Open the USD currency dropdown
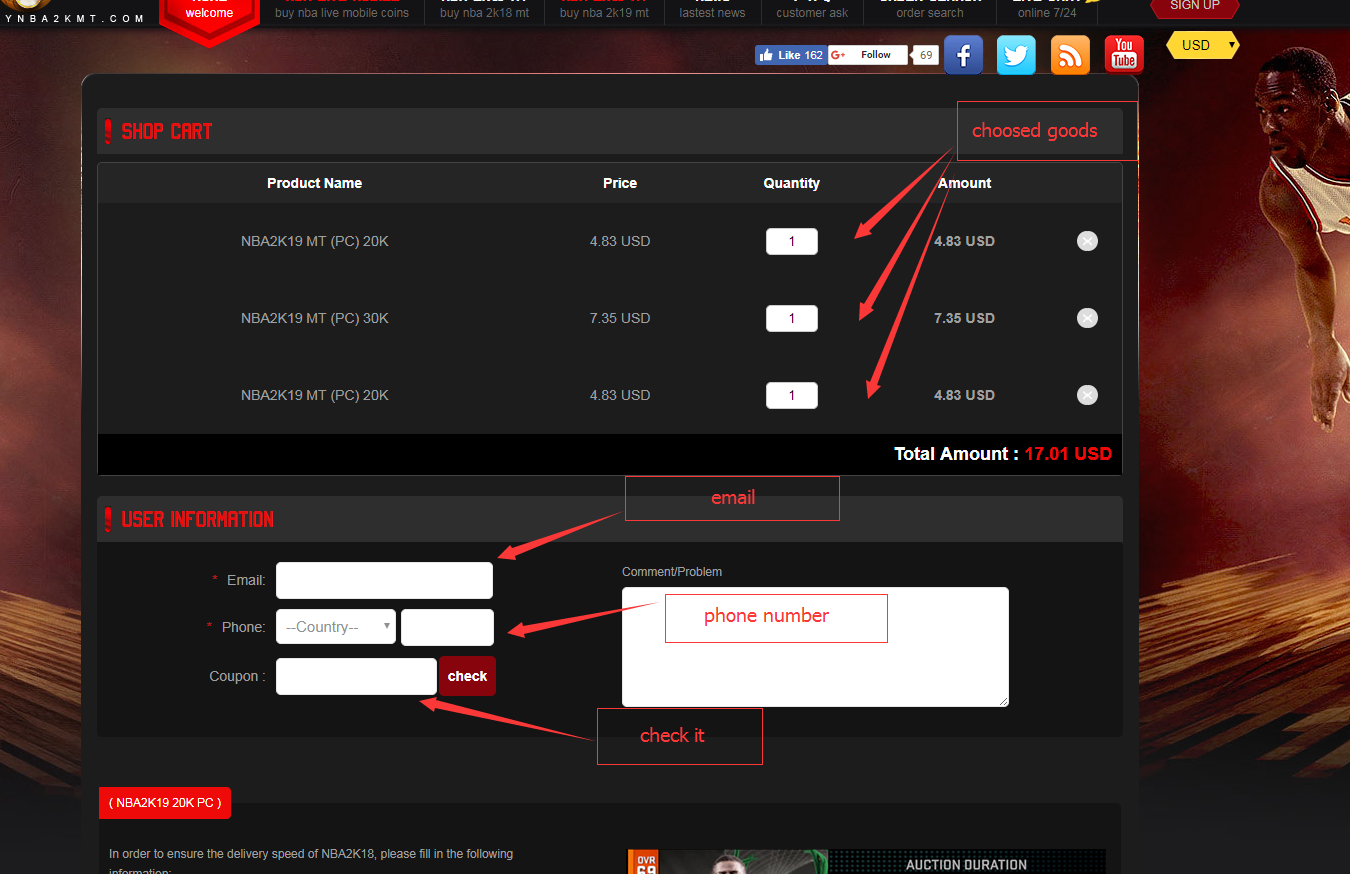The image size is (1350, 874). click(x=1203, y=45)
